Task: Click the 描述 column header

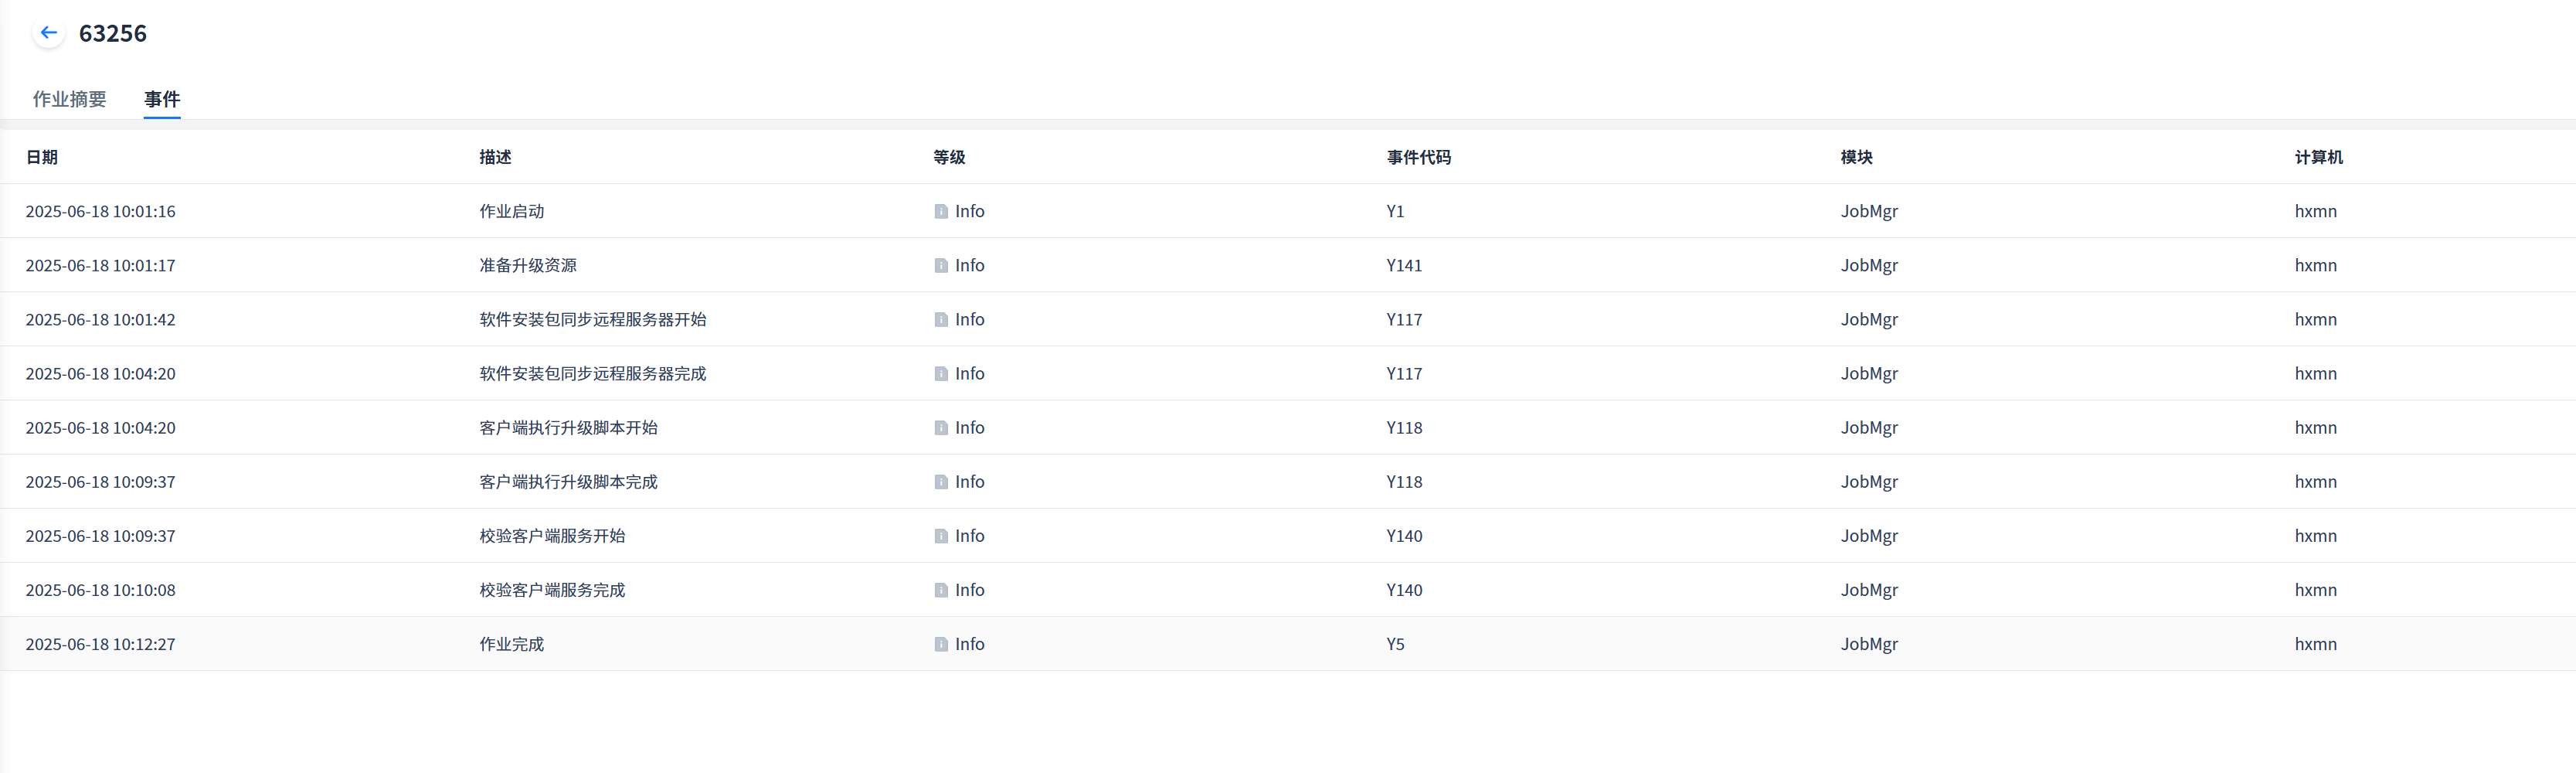Action: [x=495, y=157]
